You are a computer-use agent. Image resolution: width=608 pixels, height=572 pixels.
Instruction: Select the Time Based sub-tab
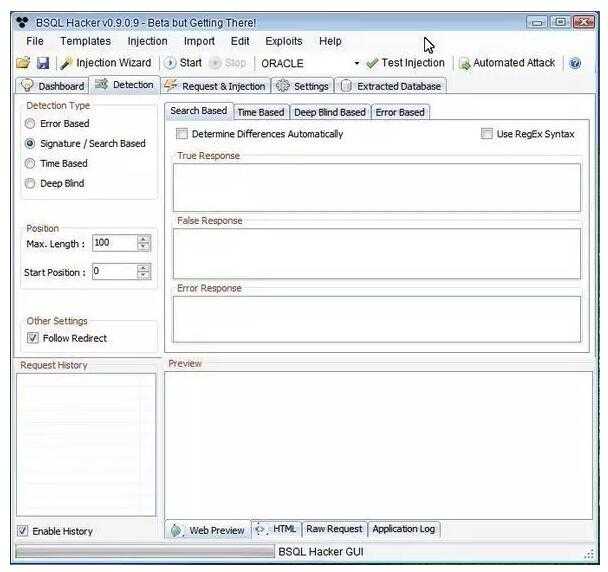click(x=261, y=112)
